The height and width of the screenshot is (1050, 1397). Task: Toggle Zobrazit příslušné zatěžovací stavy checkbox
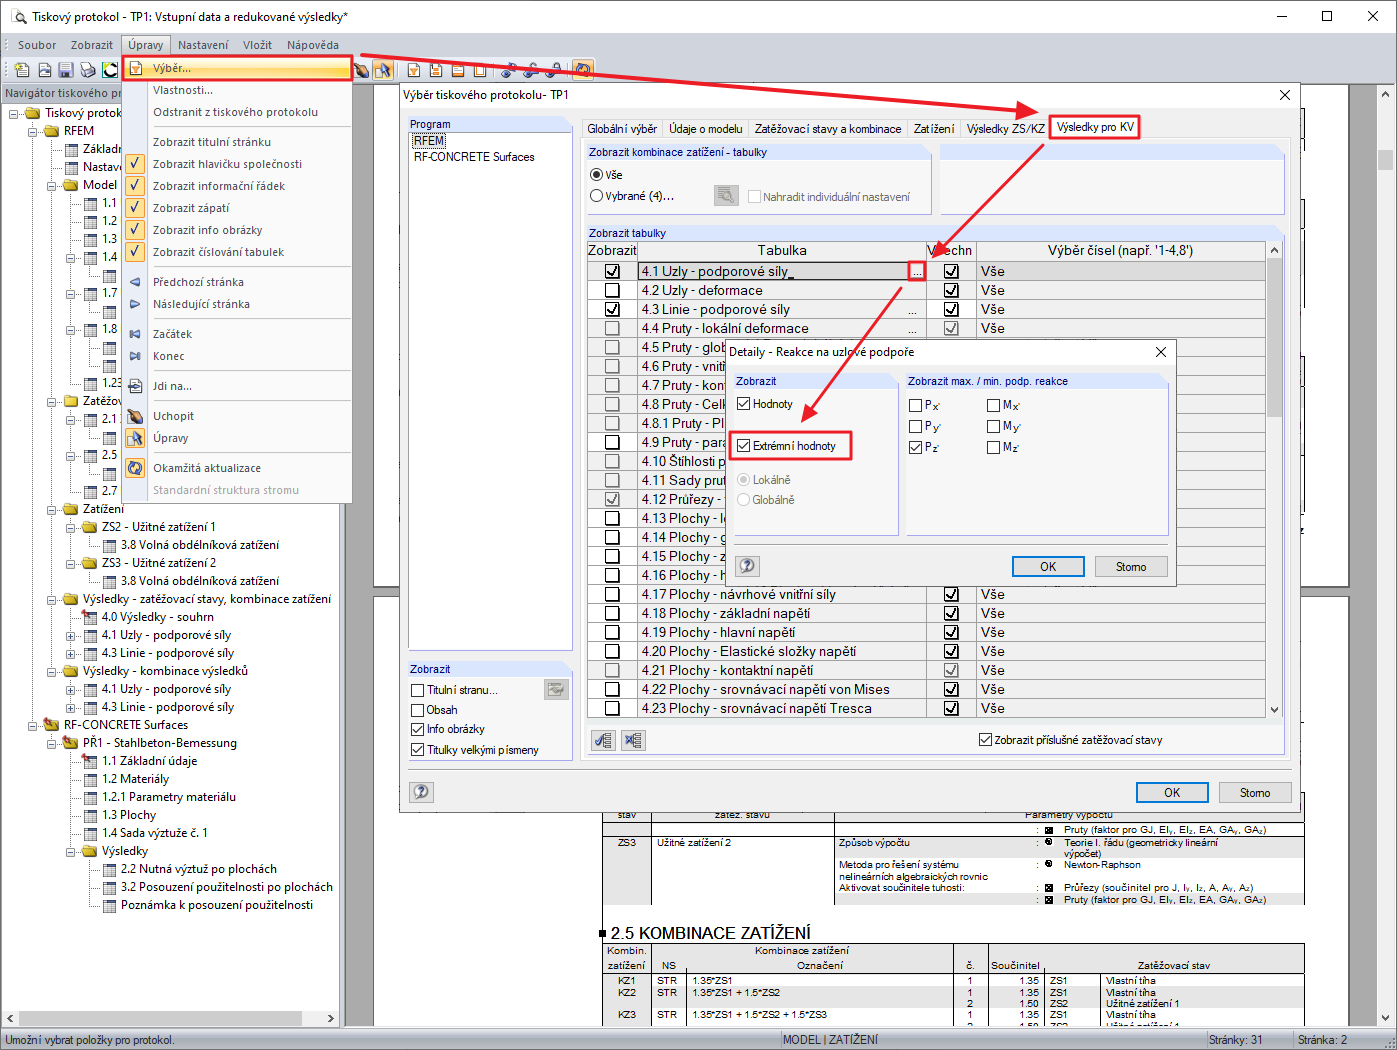(x=986, y=740)
